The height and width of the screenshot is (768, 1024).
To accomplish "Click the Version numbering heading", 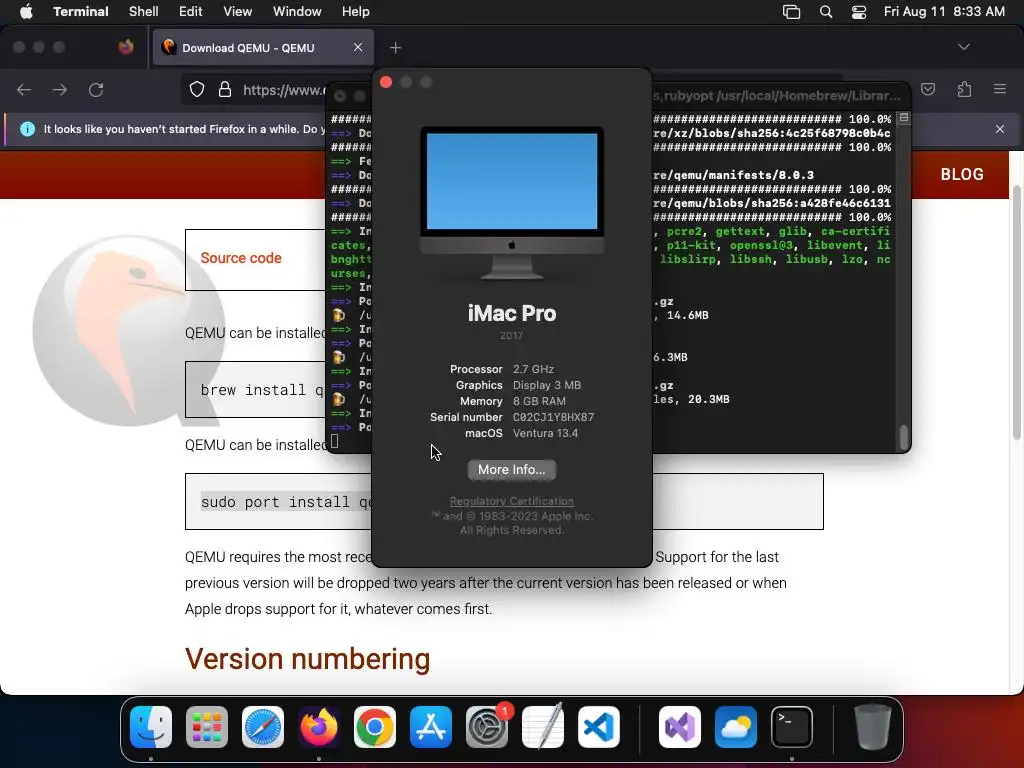I will (307, 658).
